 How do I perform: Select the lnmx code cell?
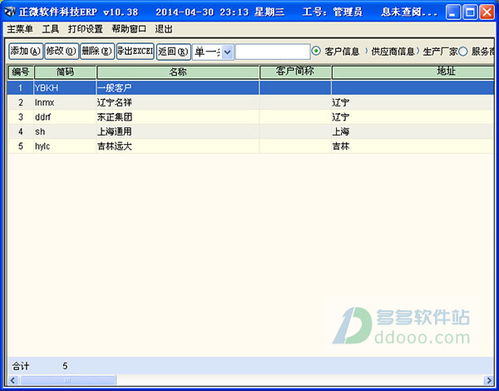click(65, 102)
